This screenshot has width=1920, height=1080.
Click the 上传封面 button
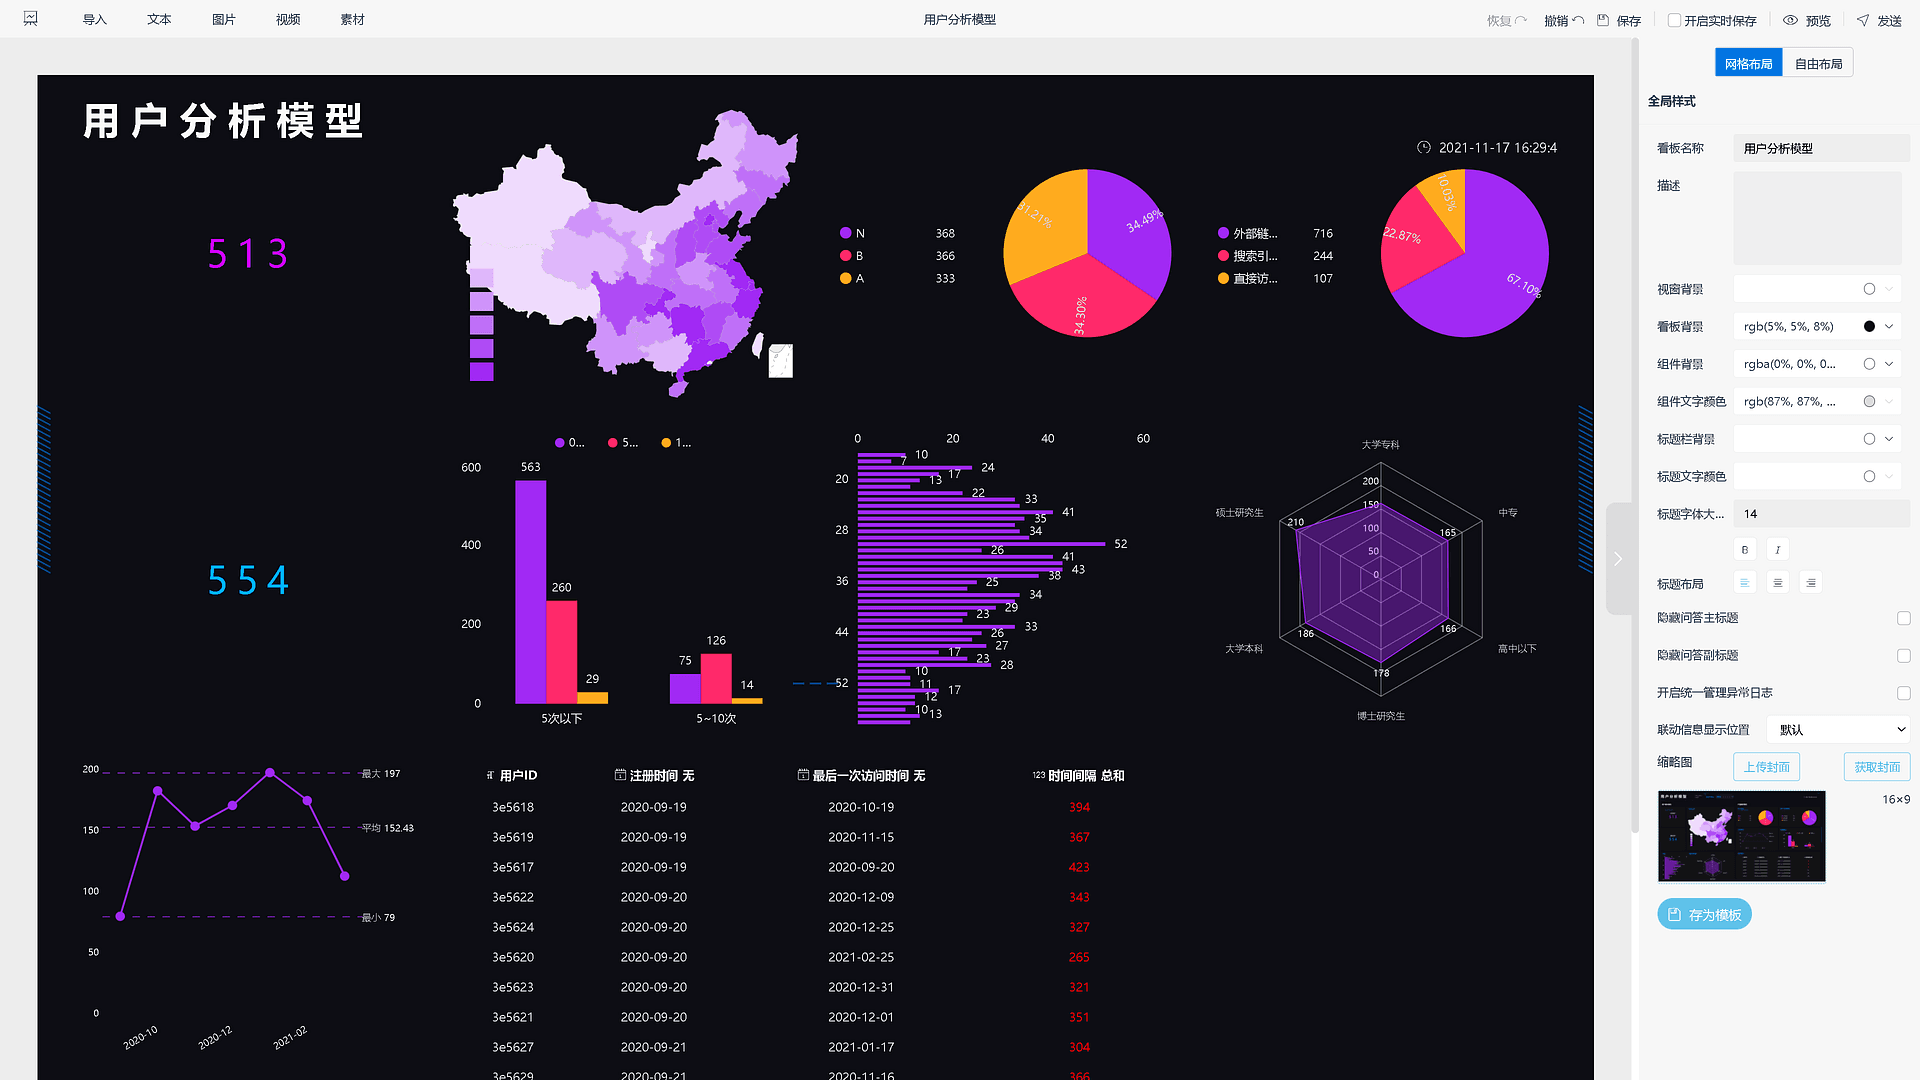tap(1767, 767)
